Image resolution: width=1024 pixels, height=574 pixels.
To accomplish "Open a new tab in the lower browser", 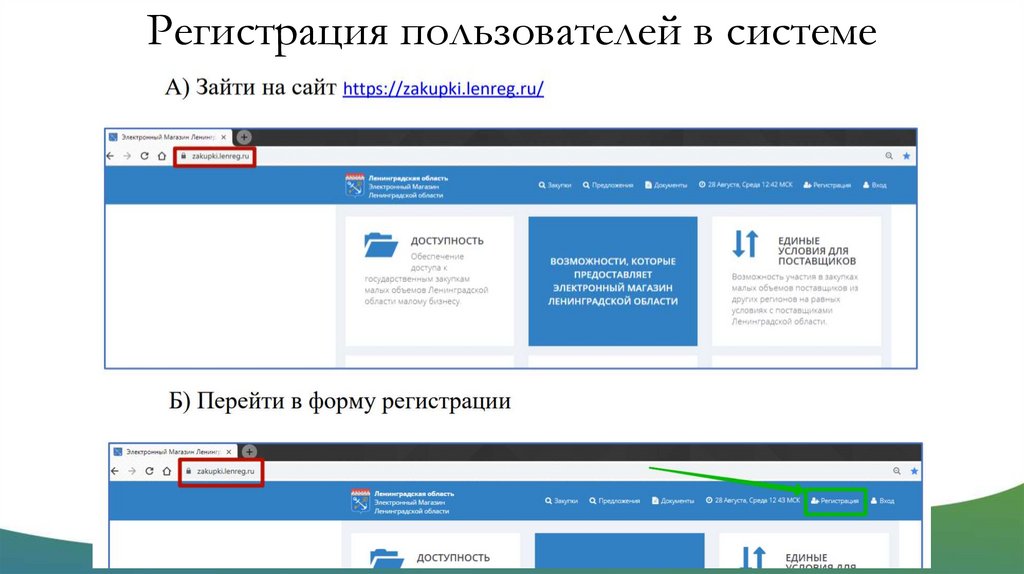I will [249, 452].
